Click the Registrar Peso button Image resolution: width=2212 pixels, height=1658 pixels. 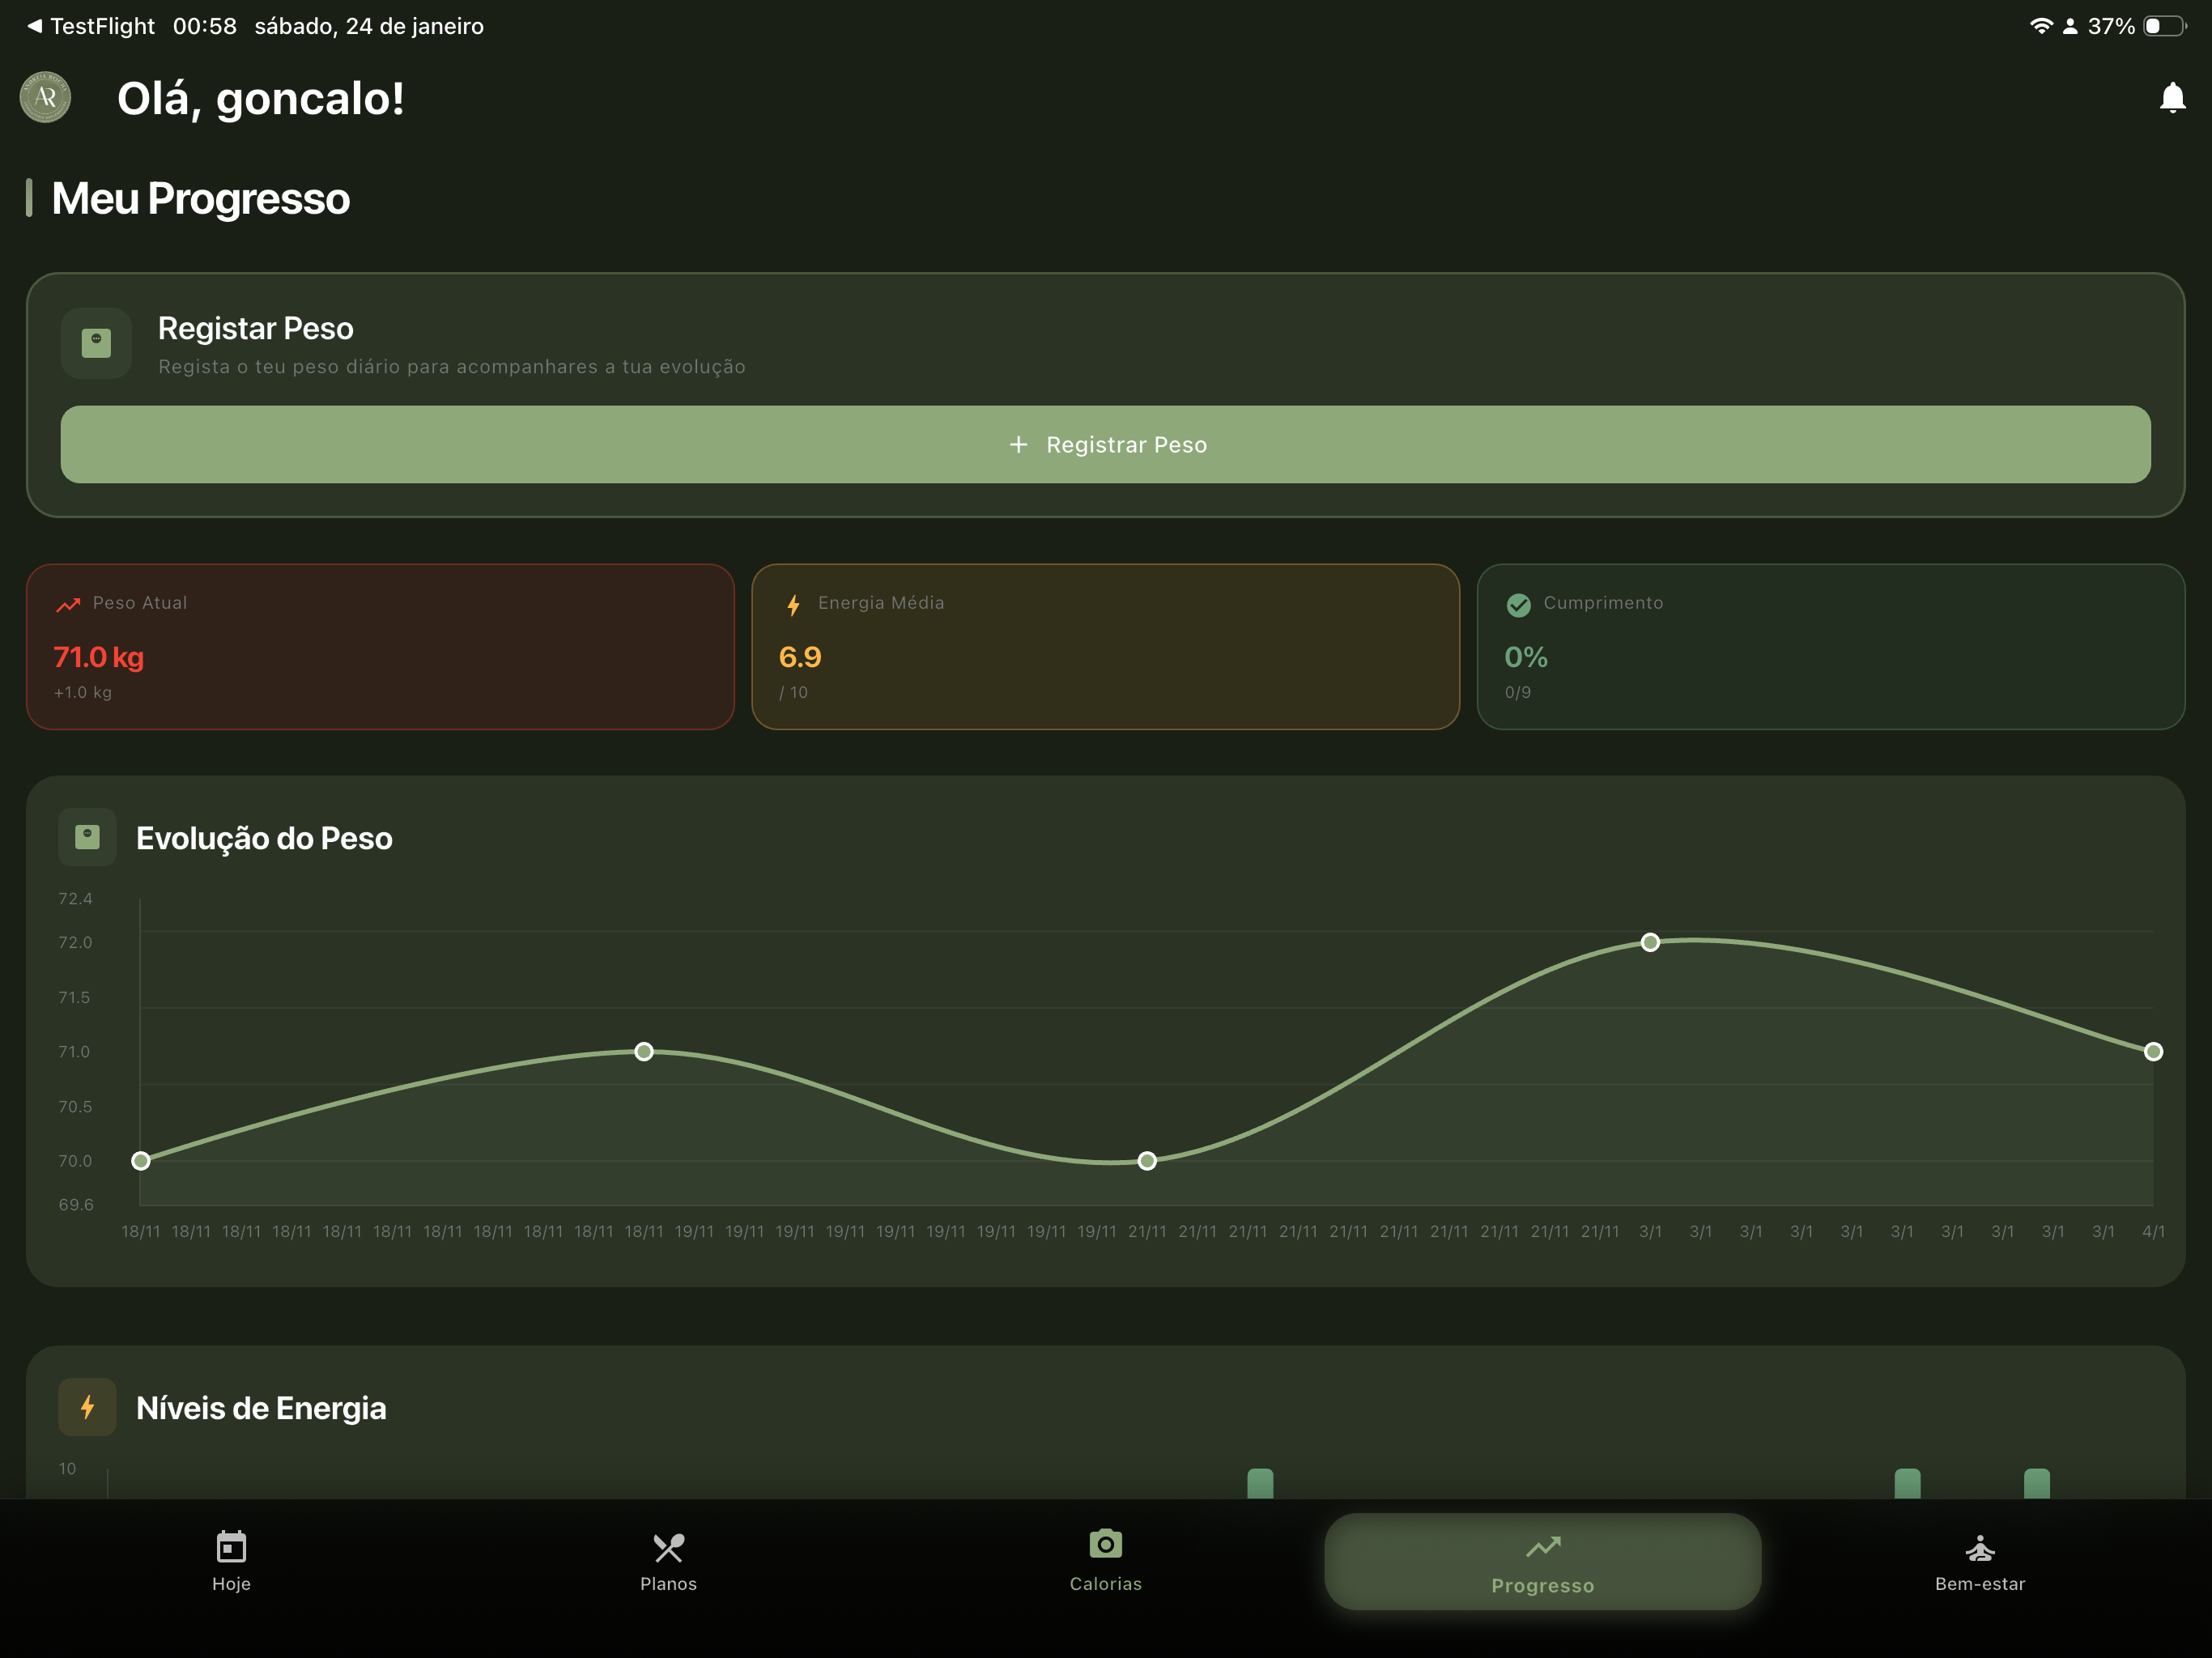click(1106, 444)
